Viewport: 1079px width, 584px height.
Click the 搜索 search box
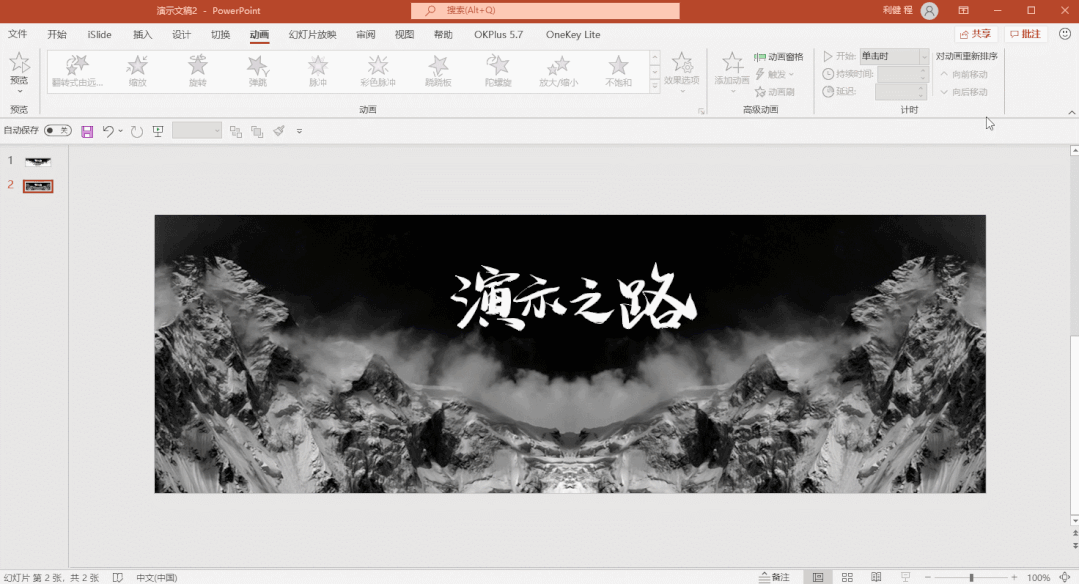point(545,10)
